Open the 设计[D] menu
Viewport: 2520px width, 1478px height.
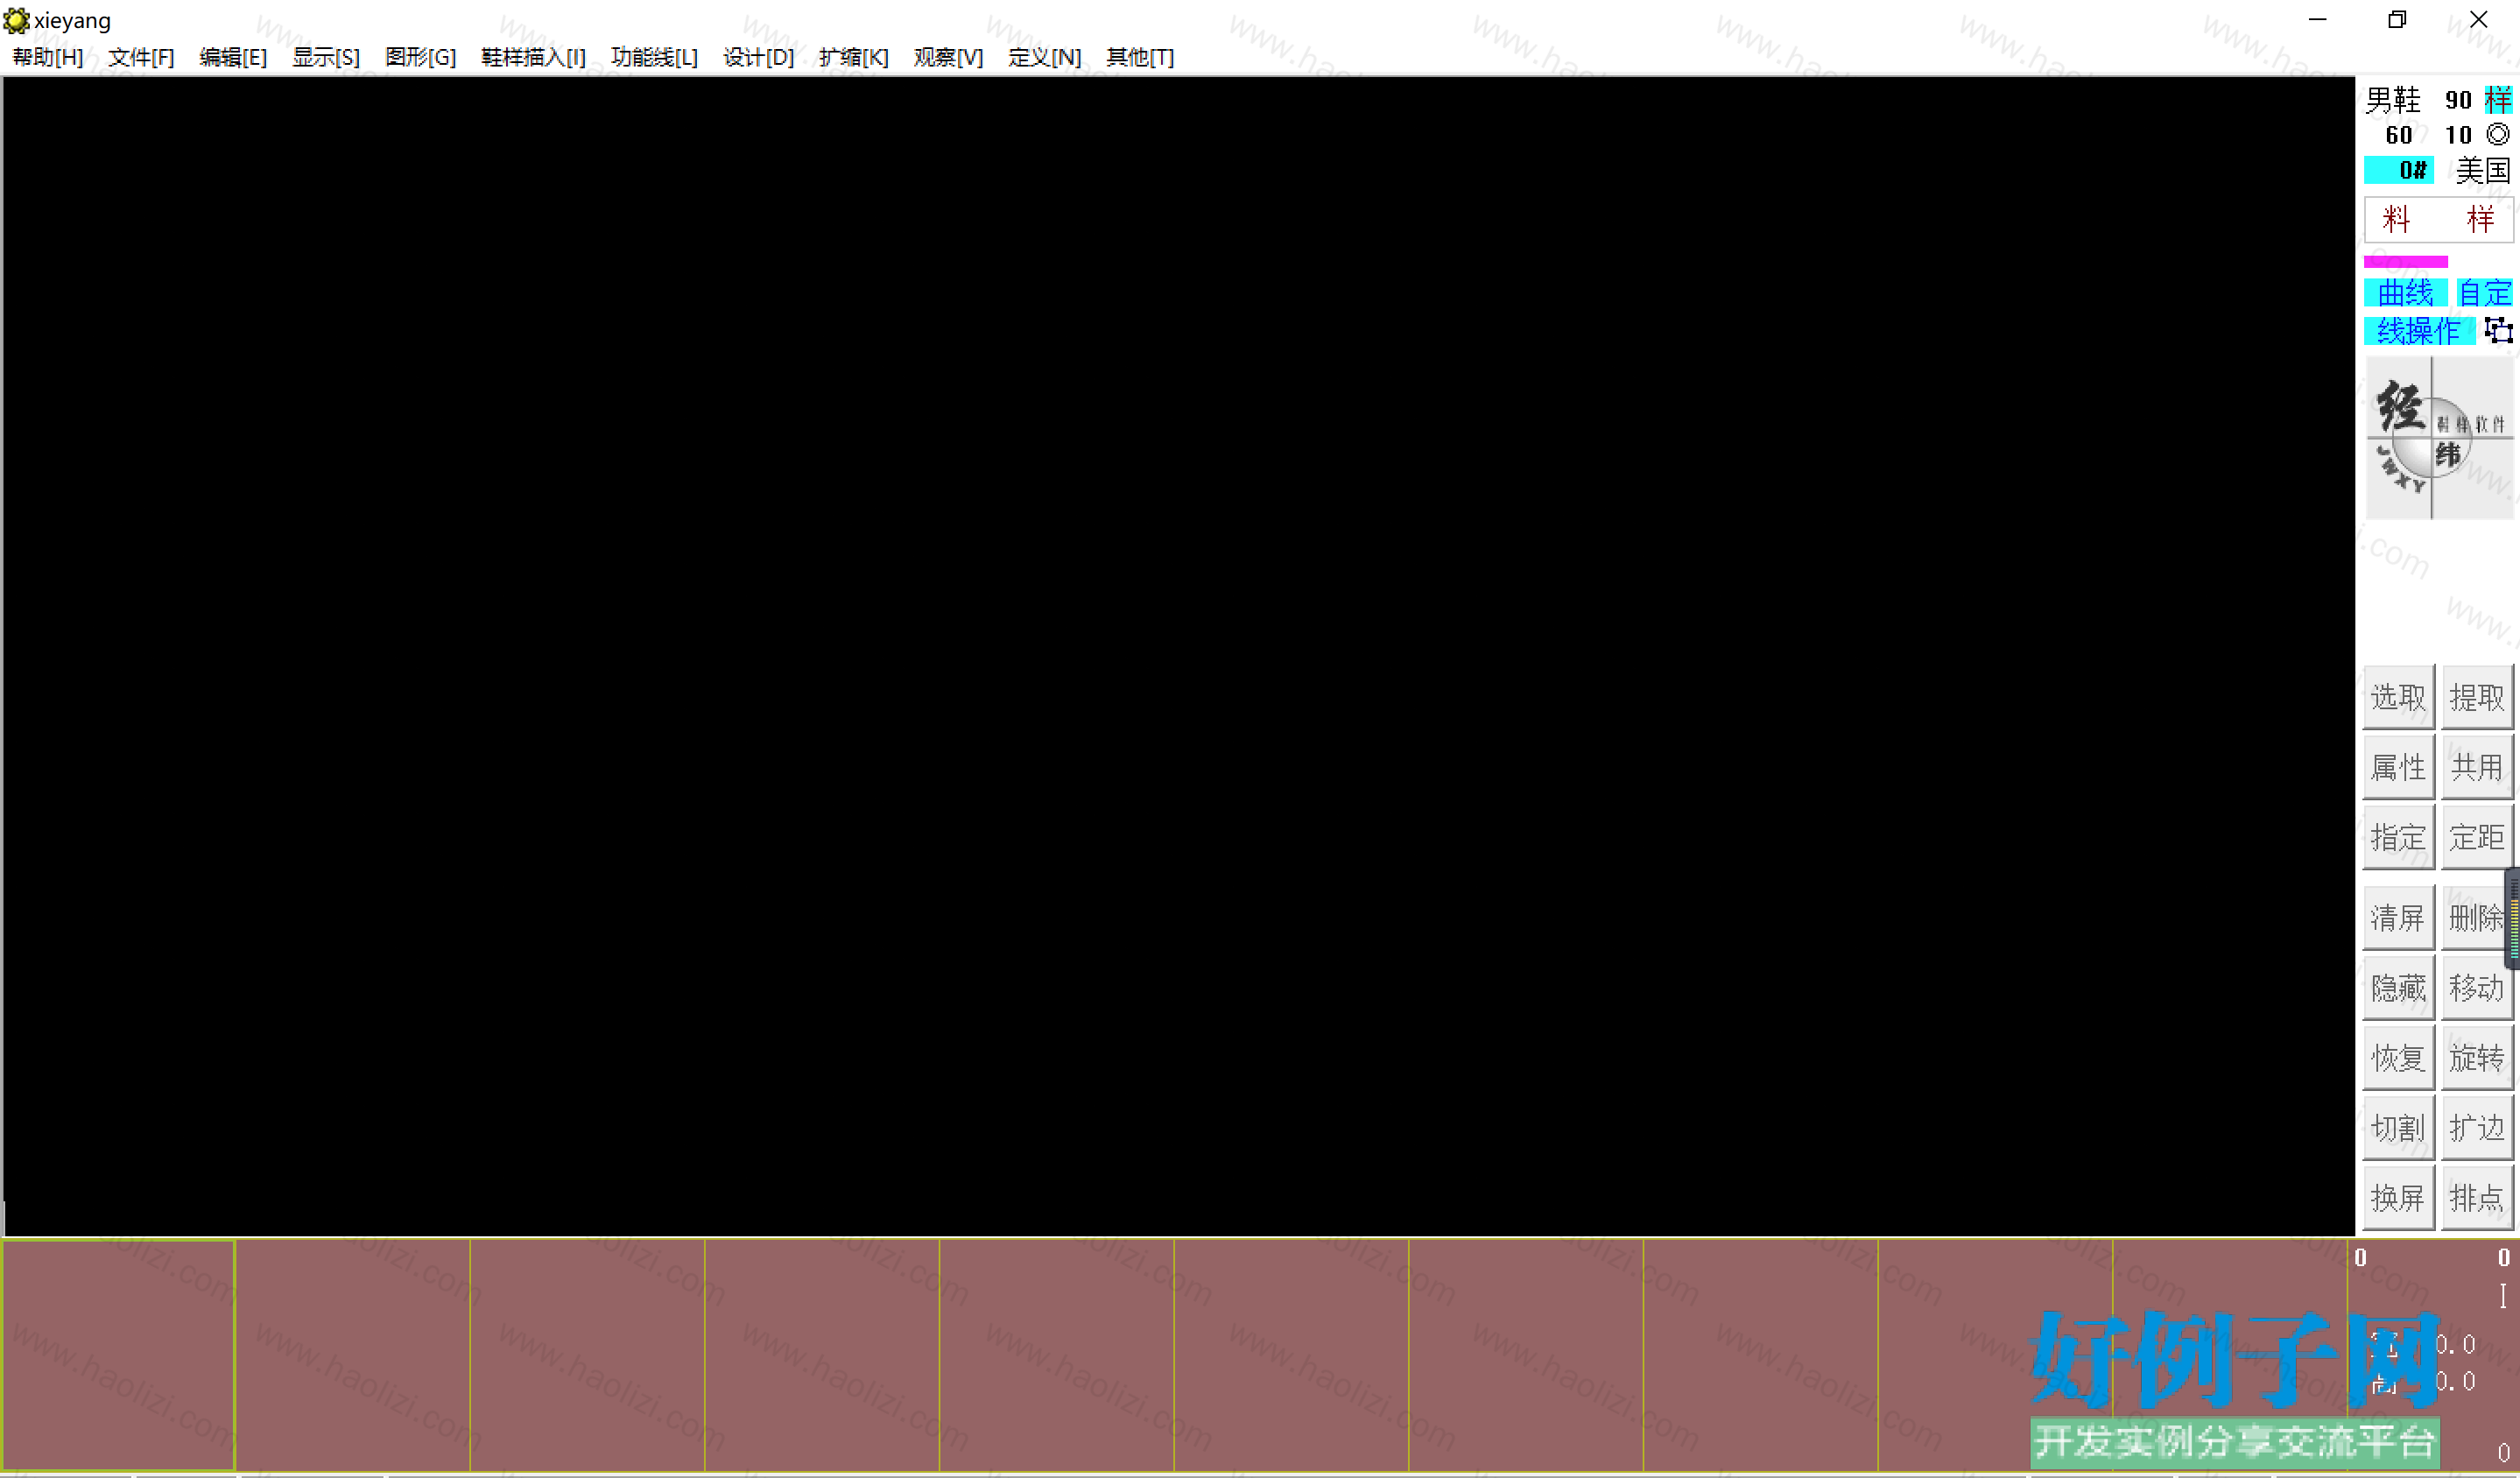pyautogui.click(x=758, y=57)
